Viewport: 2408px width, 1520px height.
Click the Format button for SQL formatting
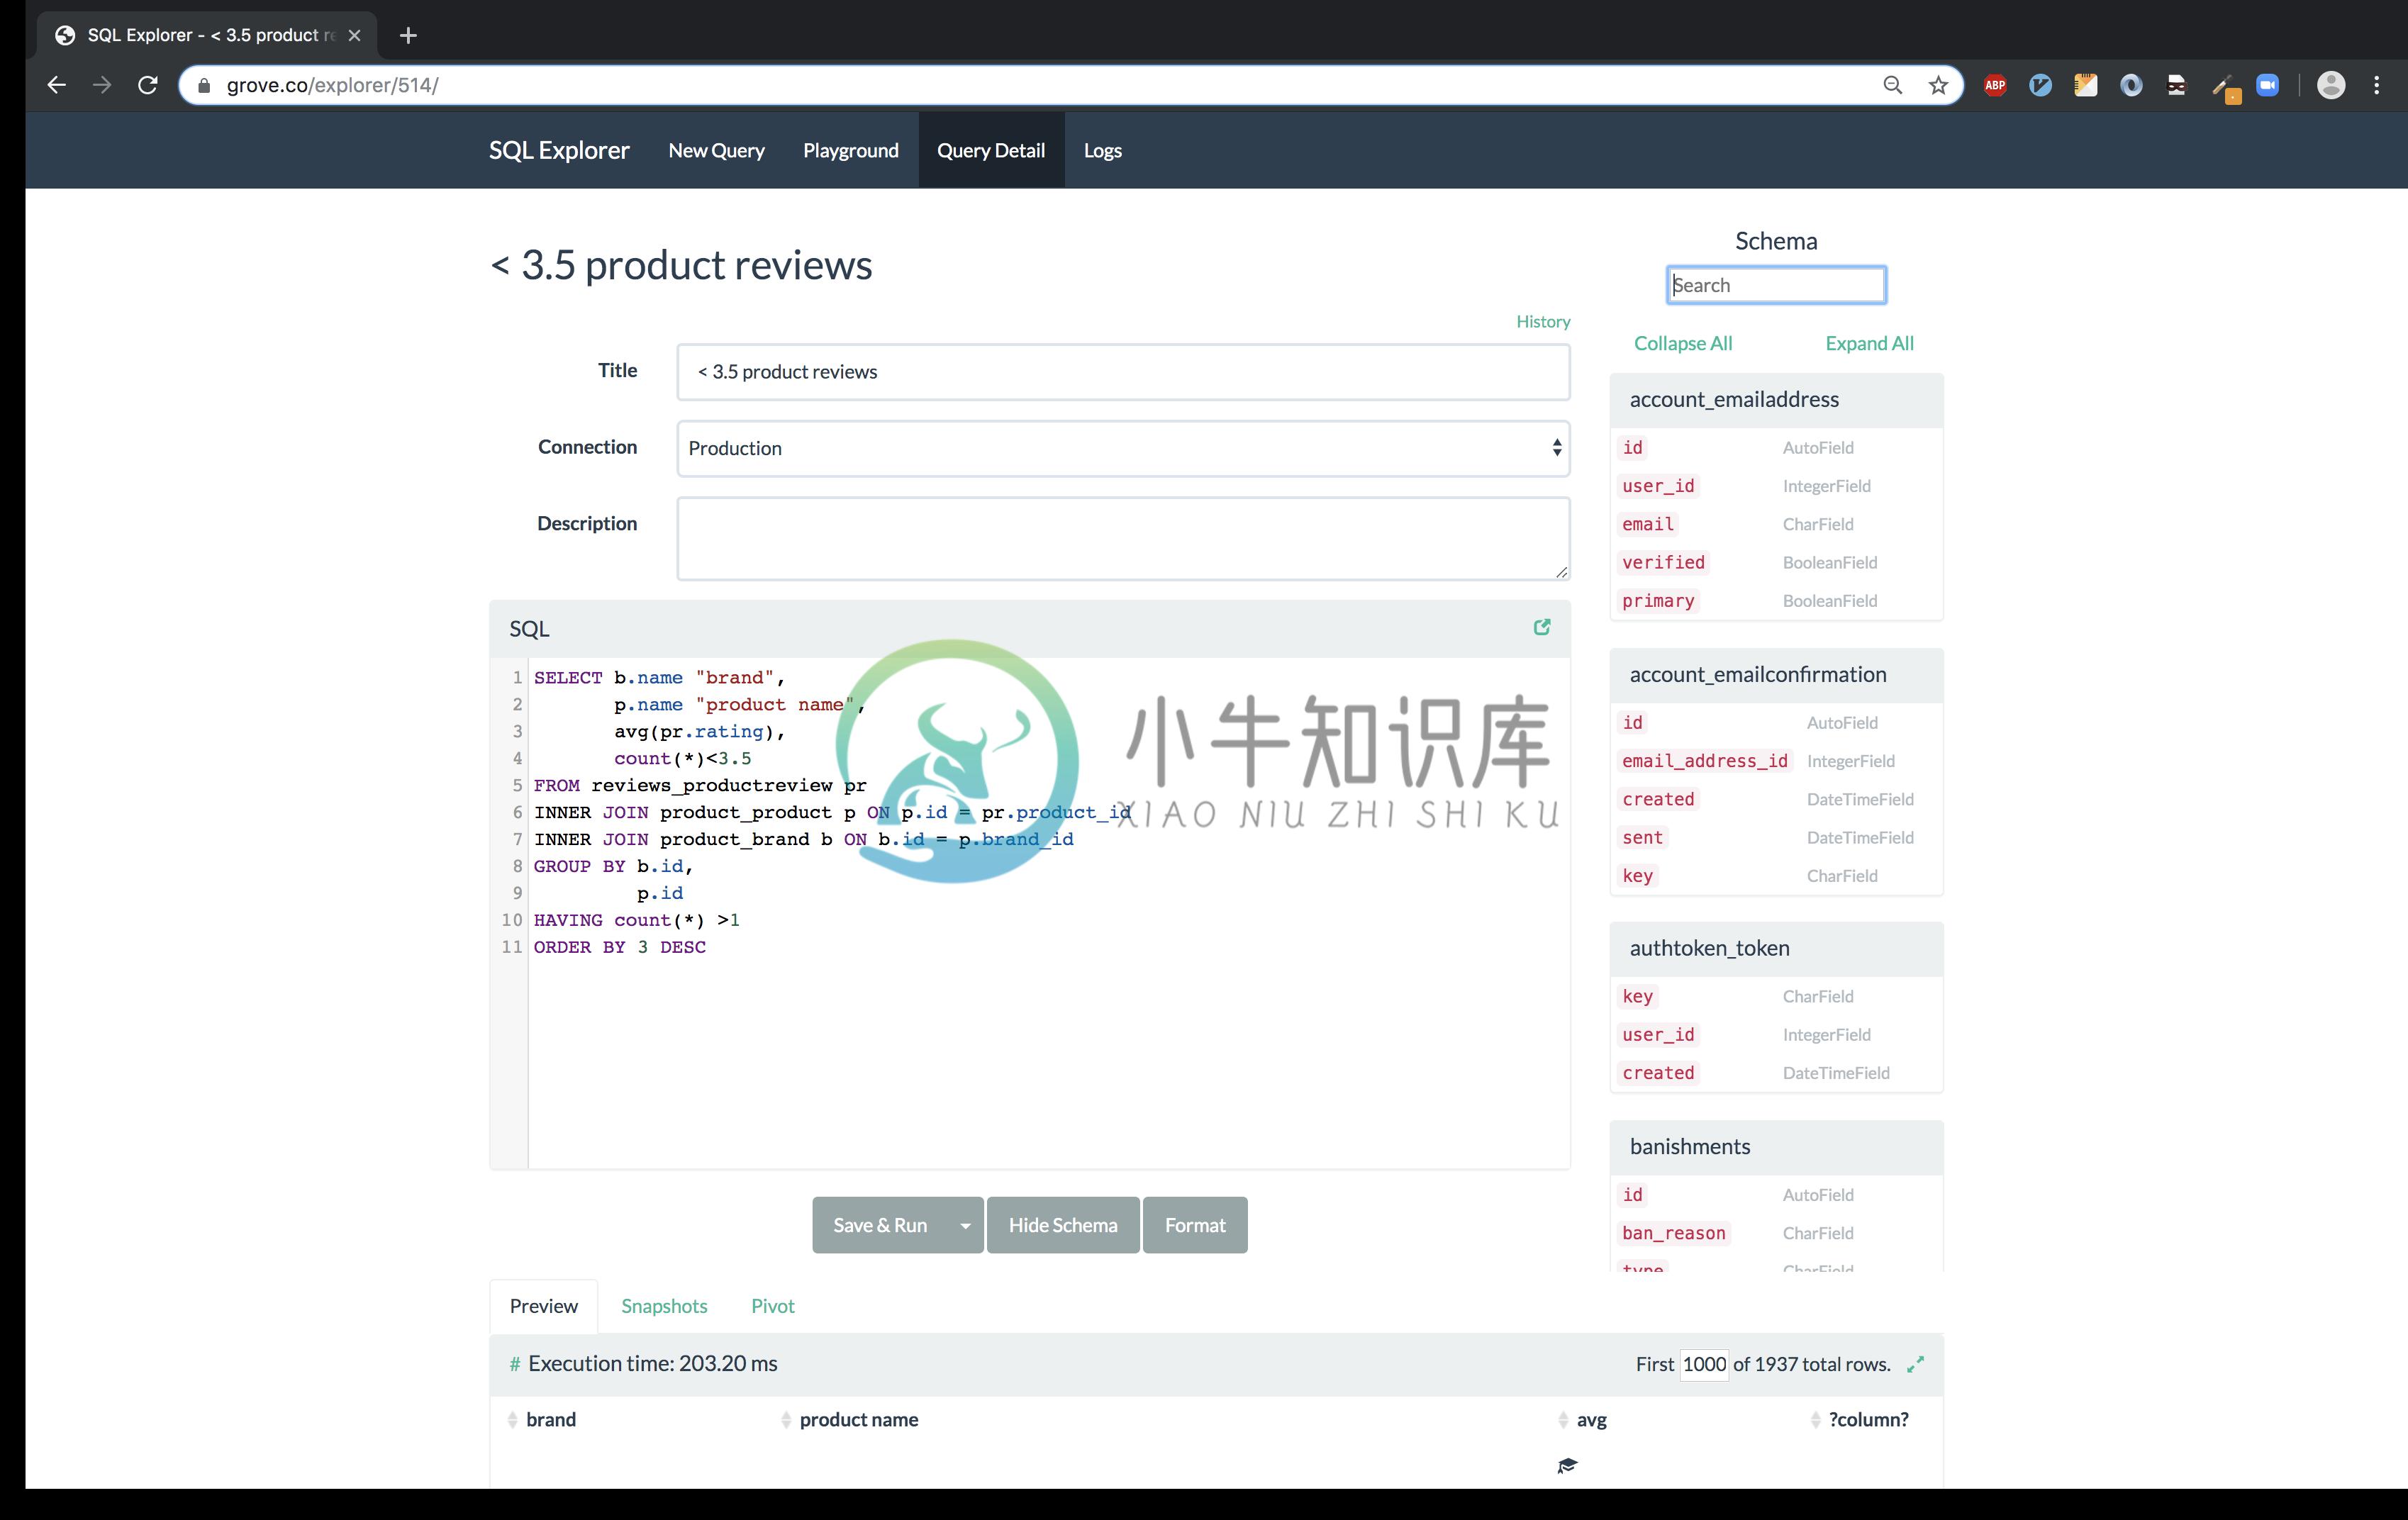[1194, 1224]
